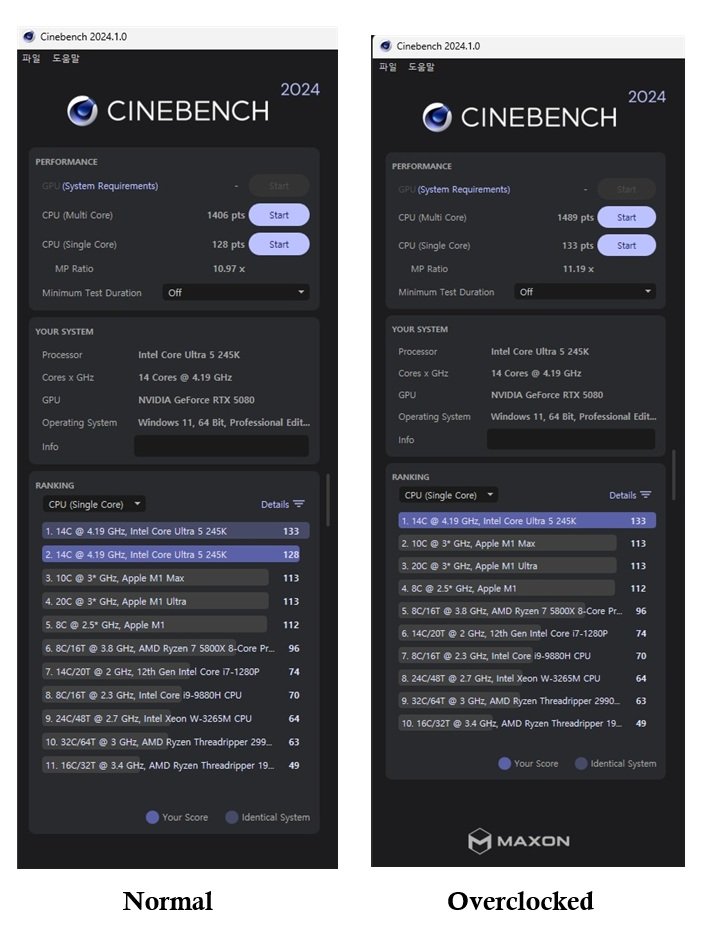
Task: Click Details filter icon in Overclocked window
Action: tap(646, 495)
